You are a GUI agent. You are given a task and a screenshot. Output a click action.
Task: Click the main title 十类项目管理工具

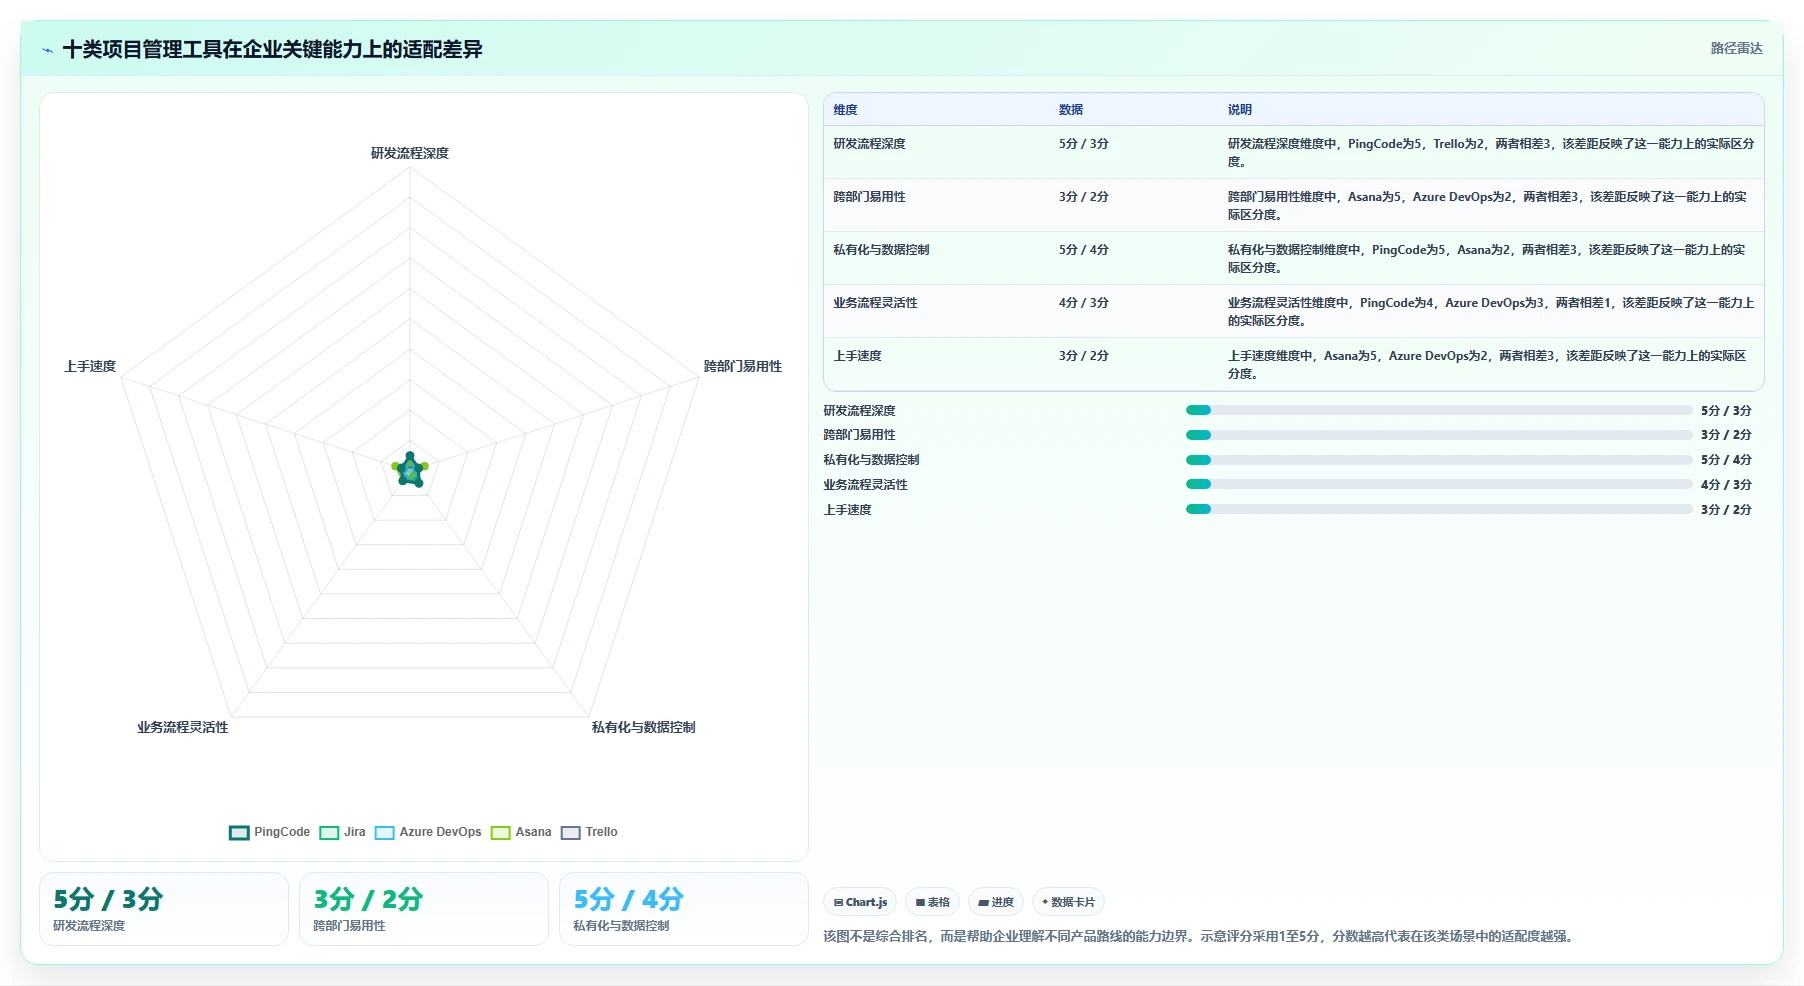272,49
